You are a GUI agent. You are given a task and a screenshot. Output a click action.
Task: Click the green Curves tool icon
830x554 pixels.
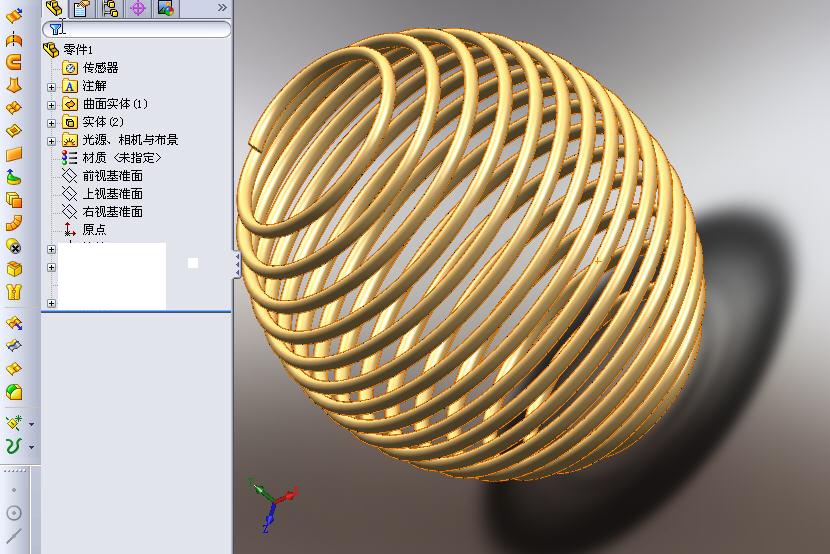14,446
